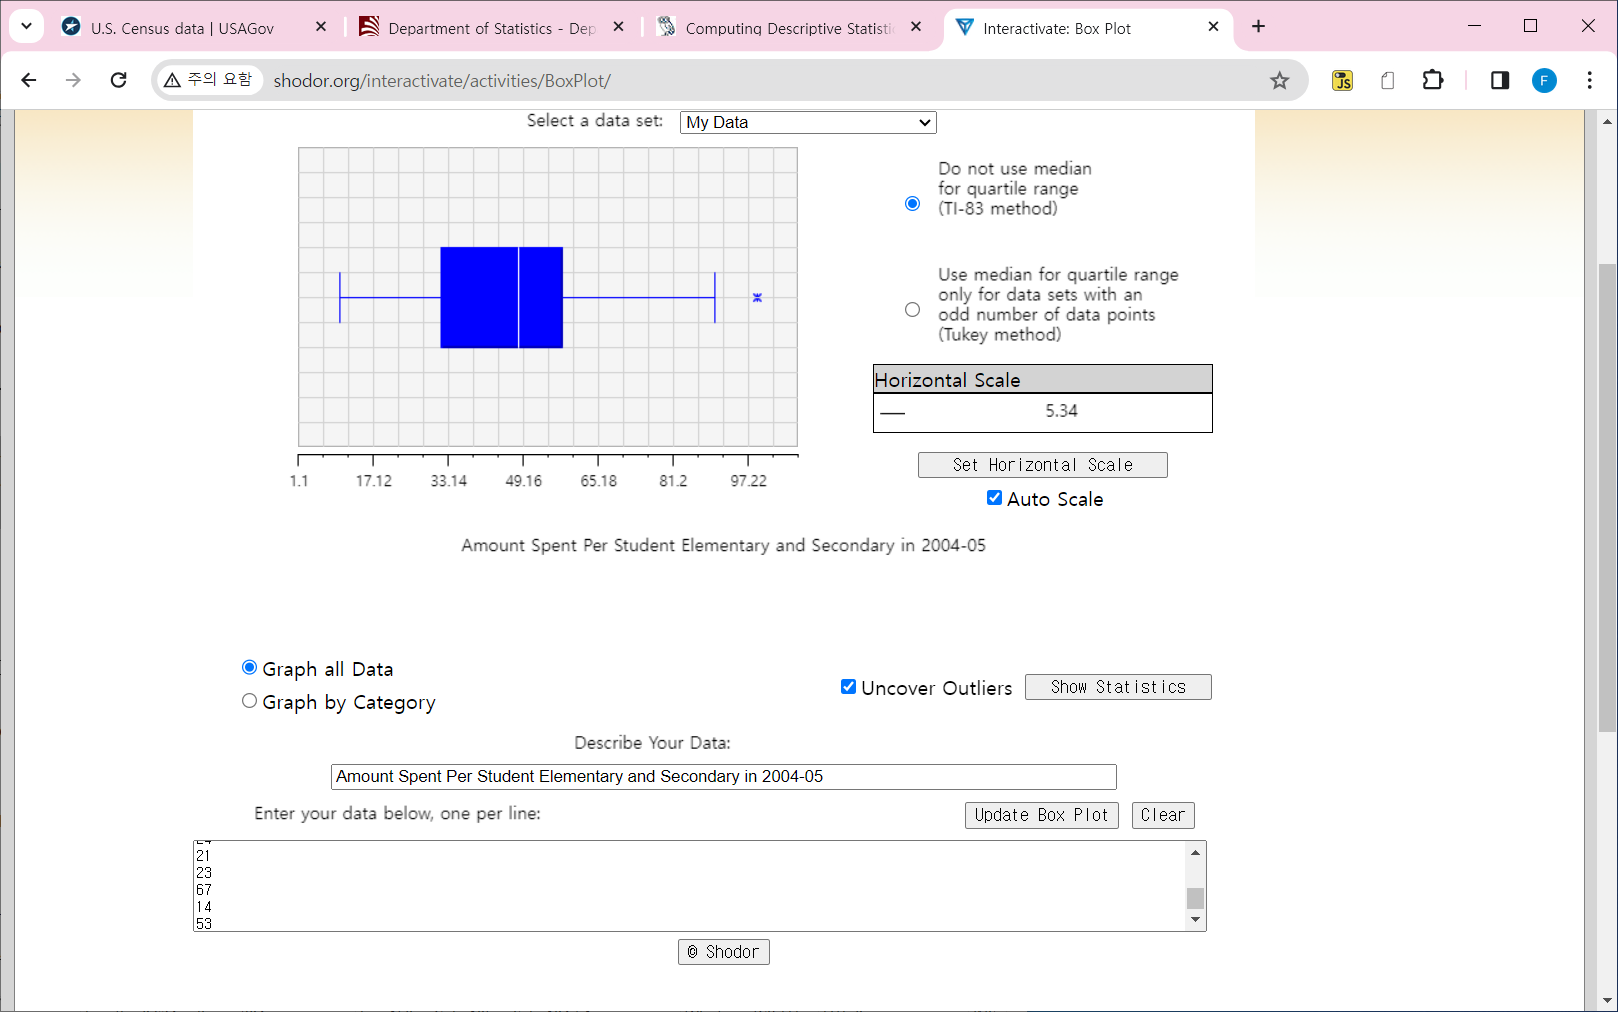This screenshot has width=1618, height=1012.
Task: Open the yellow JS extension icon
Action: click(1342, 80)
